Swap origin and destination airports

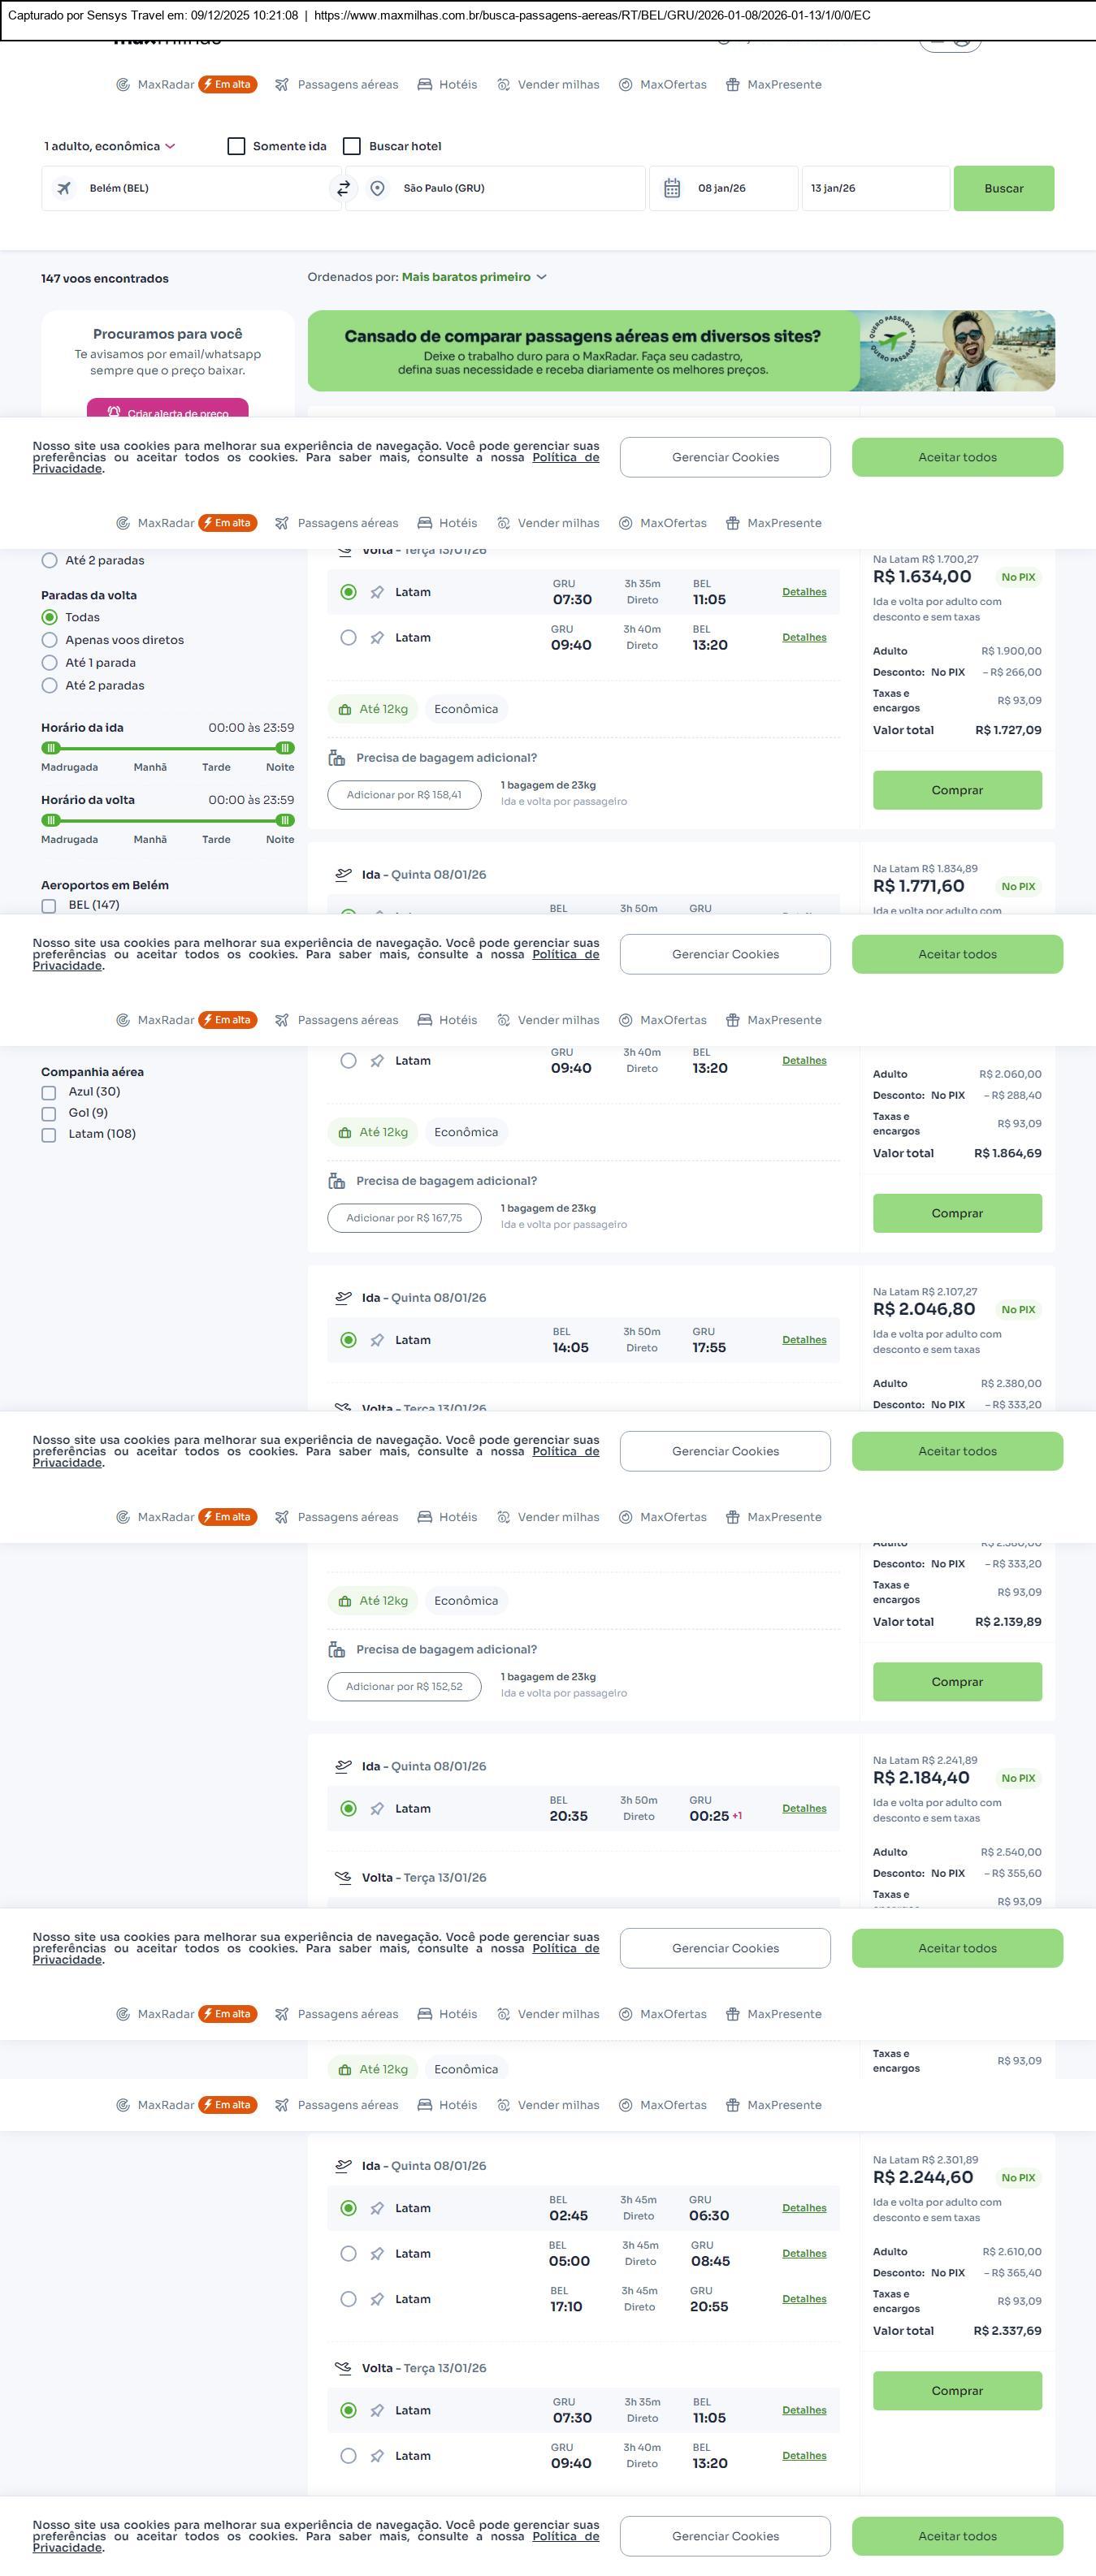pos(344,188)
